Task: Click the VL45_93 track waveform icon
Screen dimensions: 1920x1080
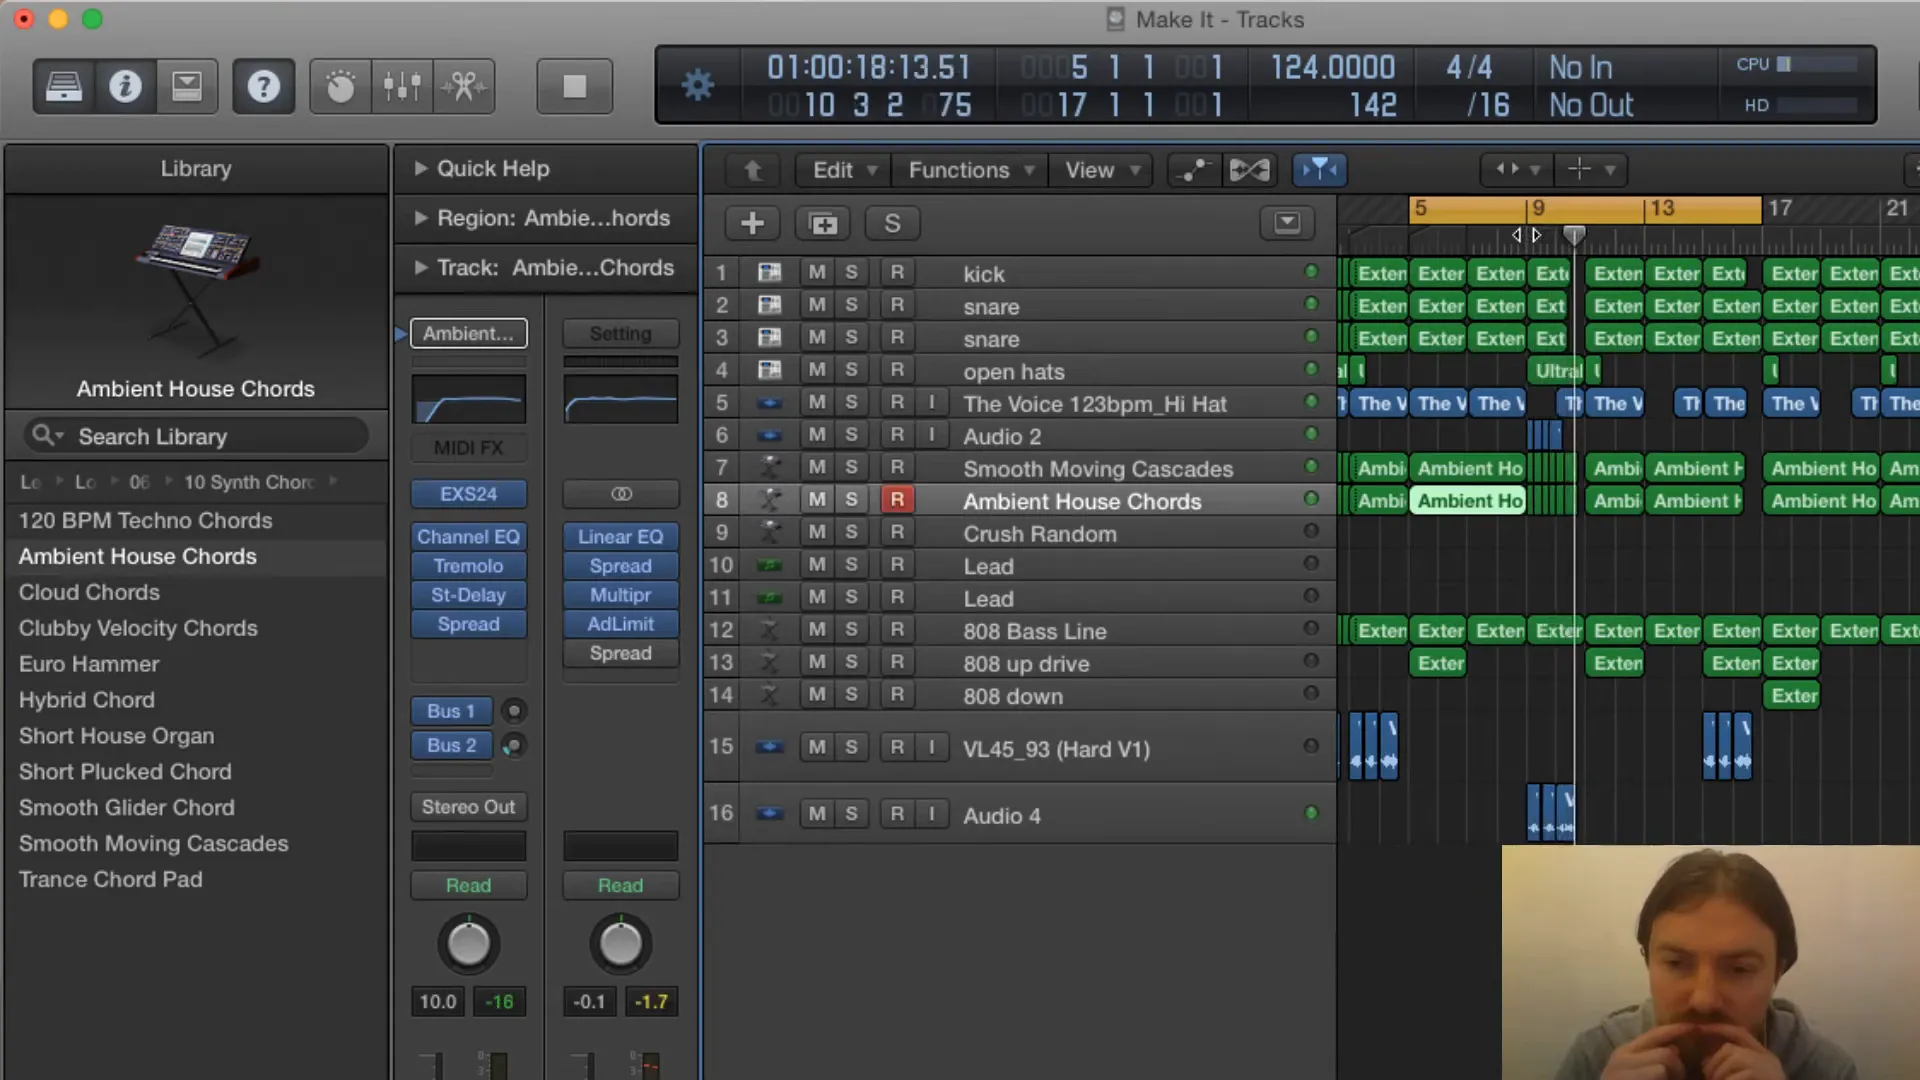Action: point(769,746)
